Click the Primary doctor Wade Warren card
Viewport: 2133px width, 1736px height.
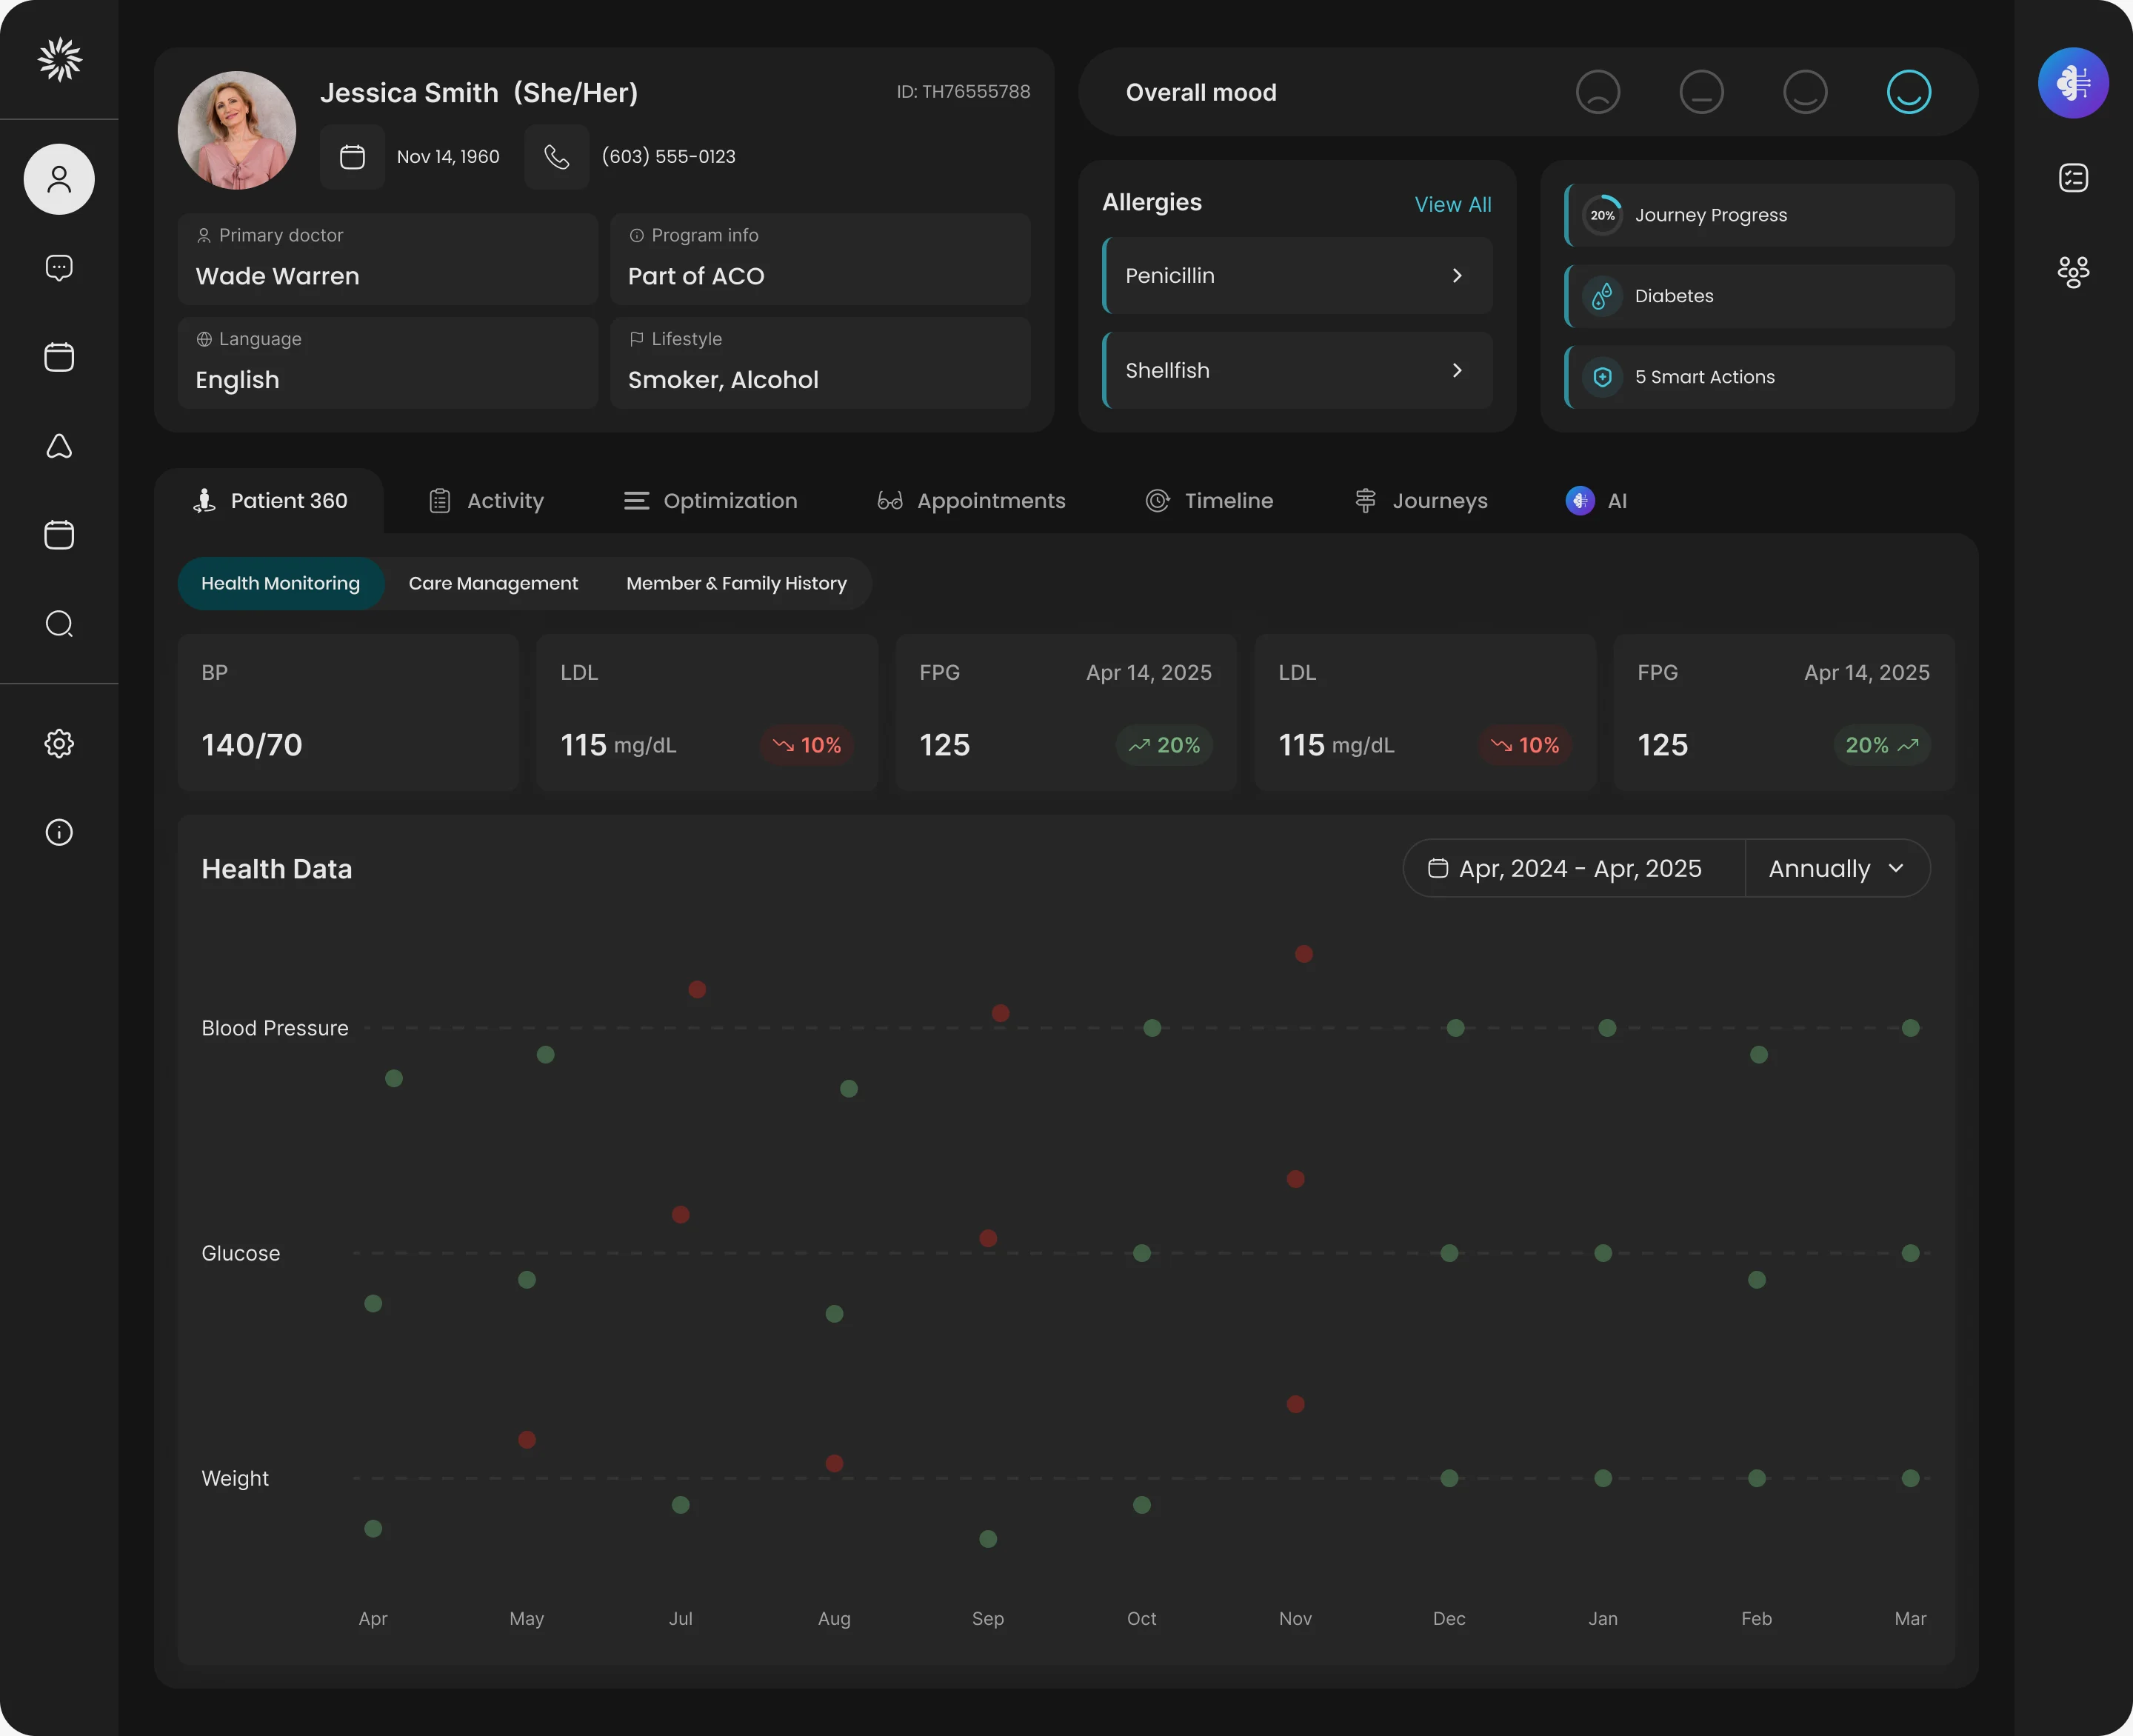[x=388, y=259]
